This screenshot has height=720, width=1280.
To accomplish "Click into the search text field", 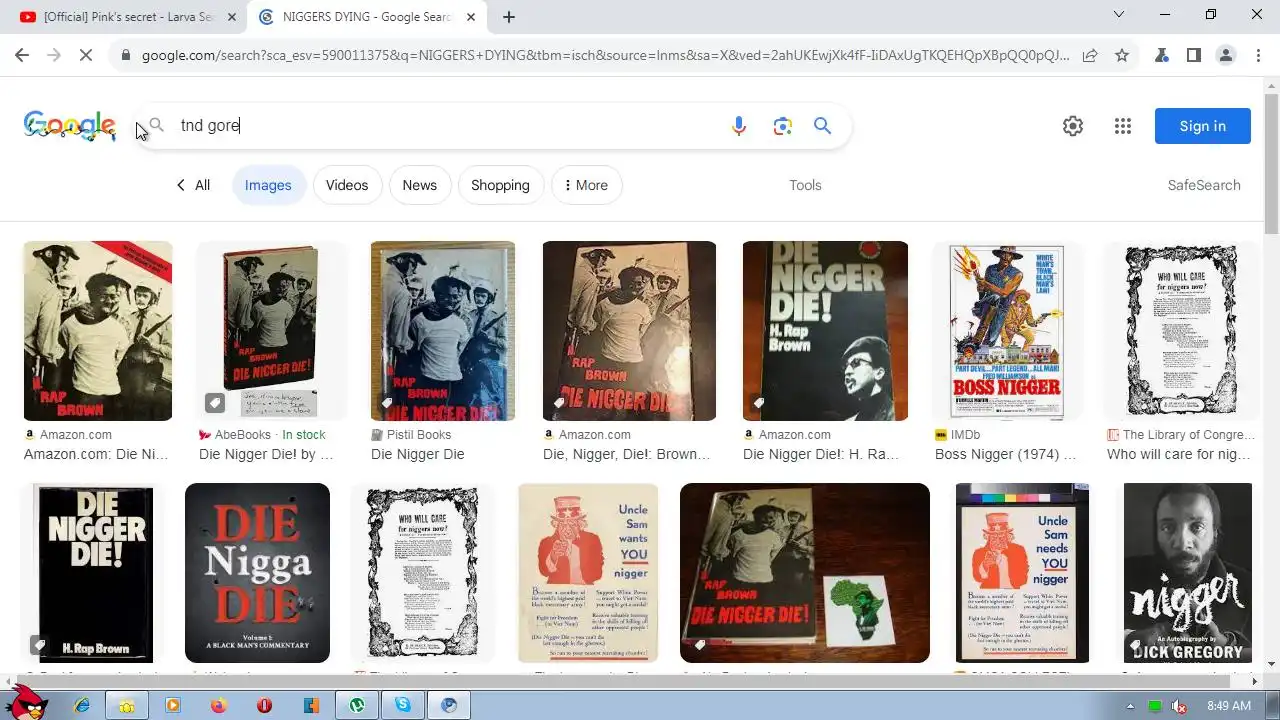I will 450,126.
